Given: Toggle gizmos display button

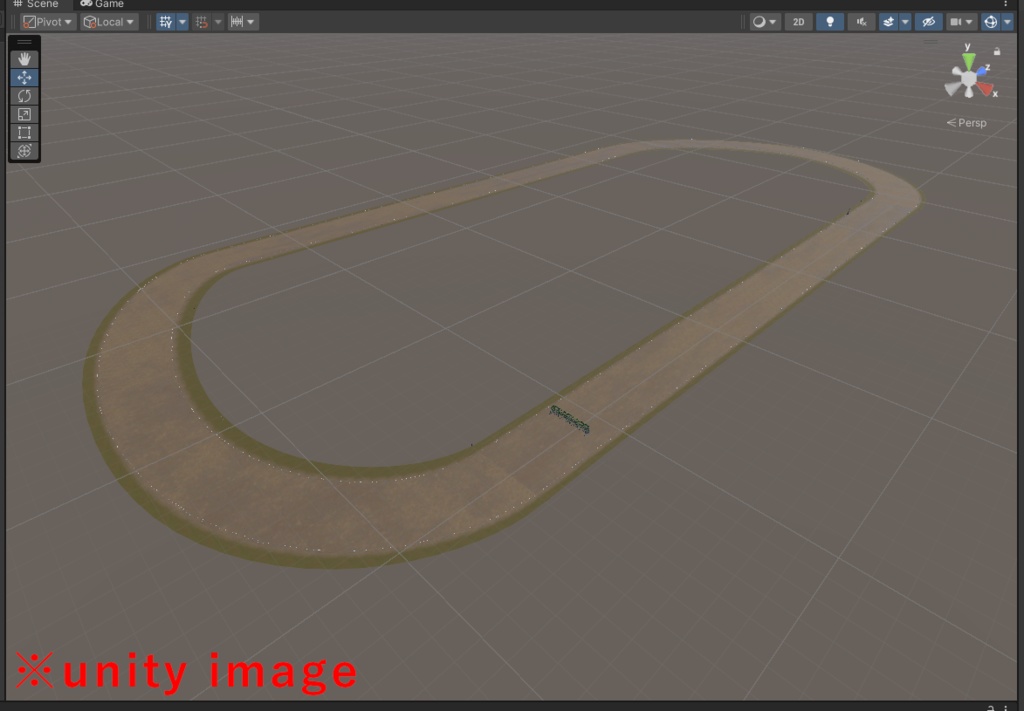Looking at the screenshot, I should click(991, 22).
